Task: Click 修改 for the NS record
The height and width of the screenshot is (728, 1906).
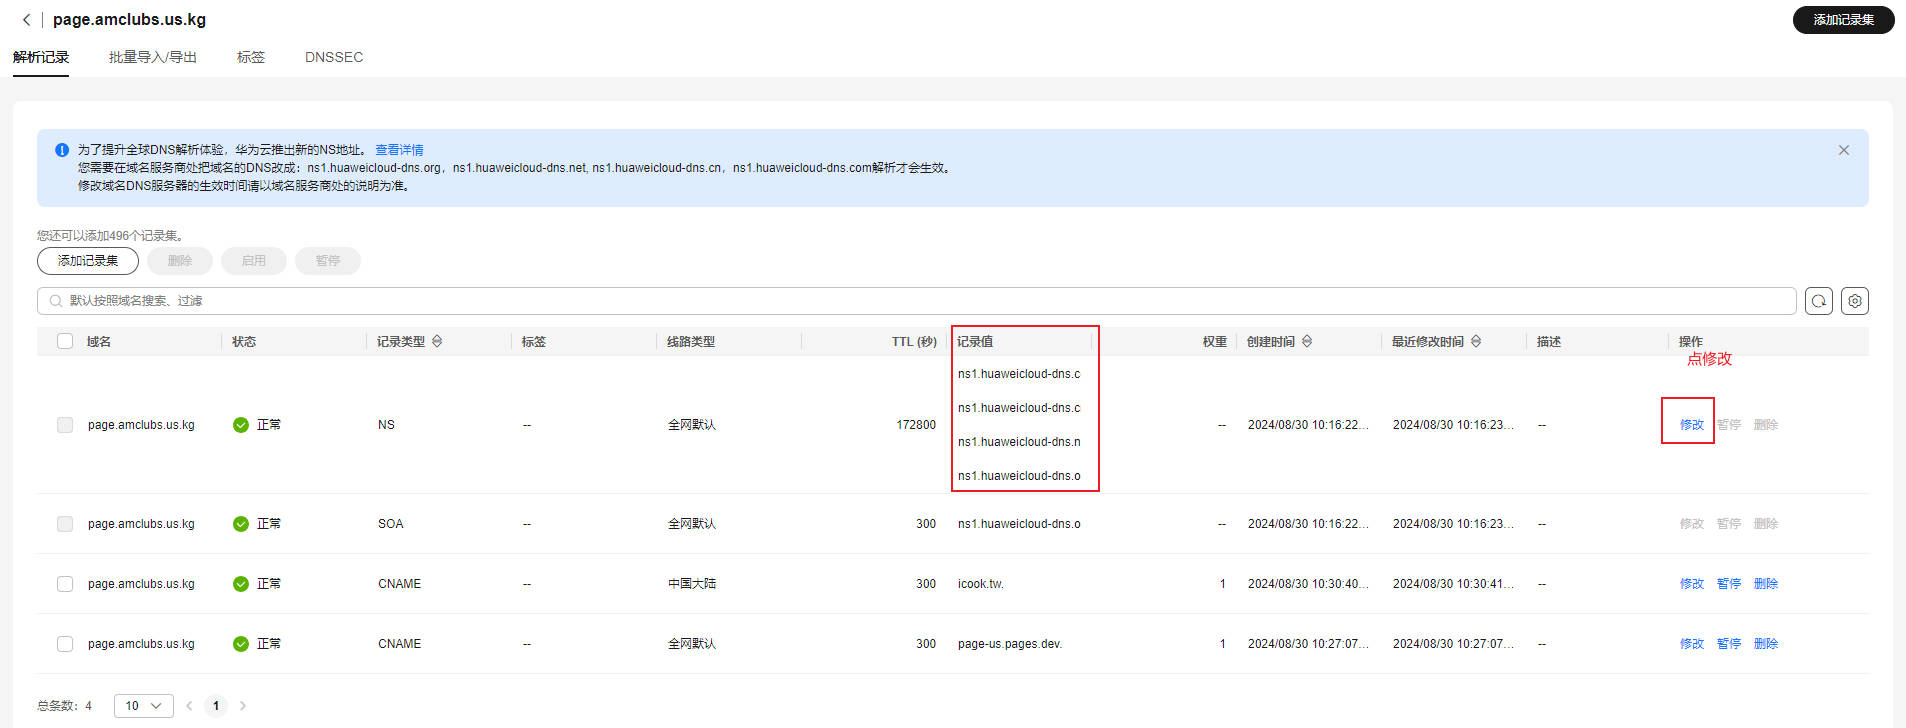Action: 1691,425
